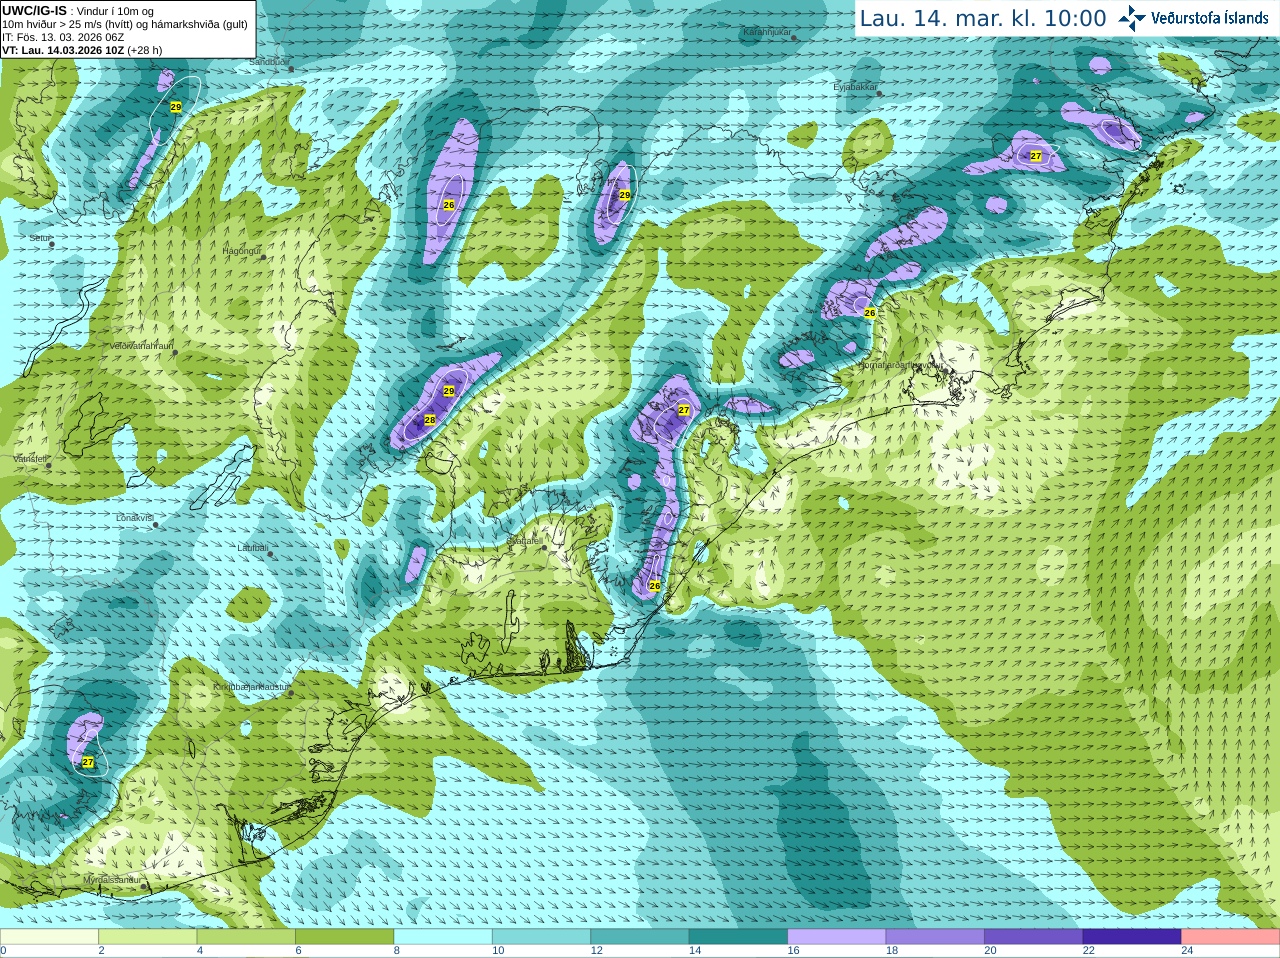The image size is (1280, 958).
Task: Click the Veðurstofa Íslands name text
Action: [1210, 18]
